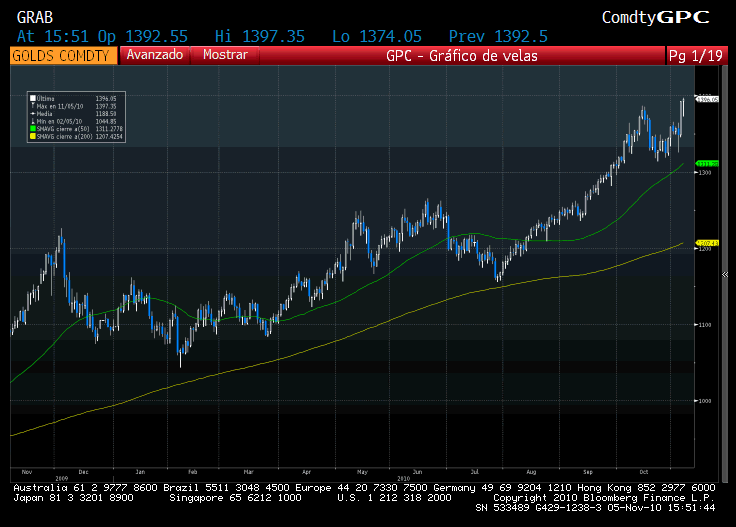The height and width of the screenshot is (527, 736).
Task: Click the Lo 1374.05 value
Action: pyautogui.click(x=377, y=36)
